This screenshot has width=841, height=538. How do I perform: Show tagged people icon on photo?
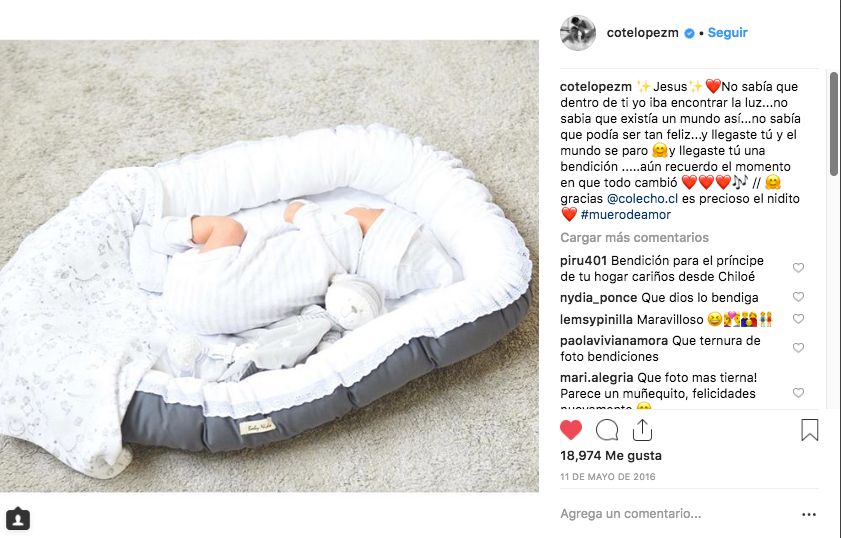[x=18, y=519]
